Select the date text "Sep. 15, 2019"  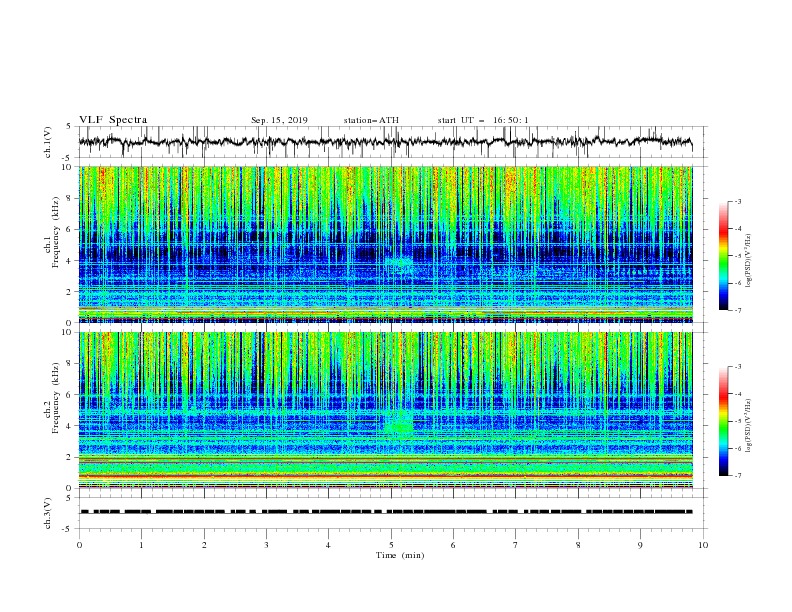(x=279, y=120)
